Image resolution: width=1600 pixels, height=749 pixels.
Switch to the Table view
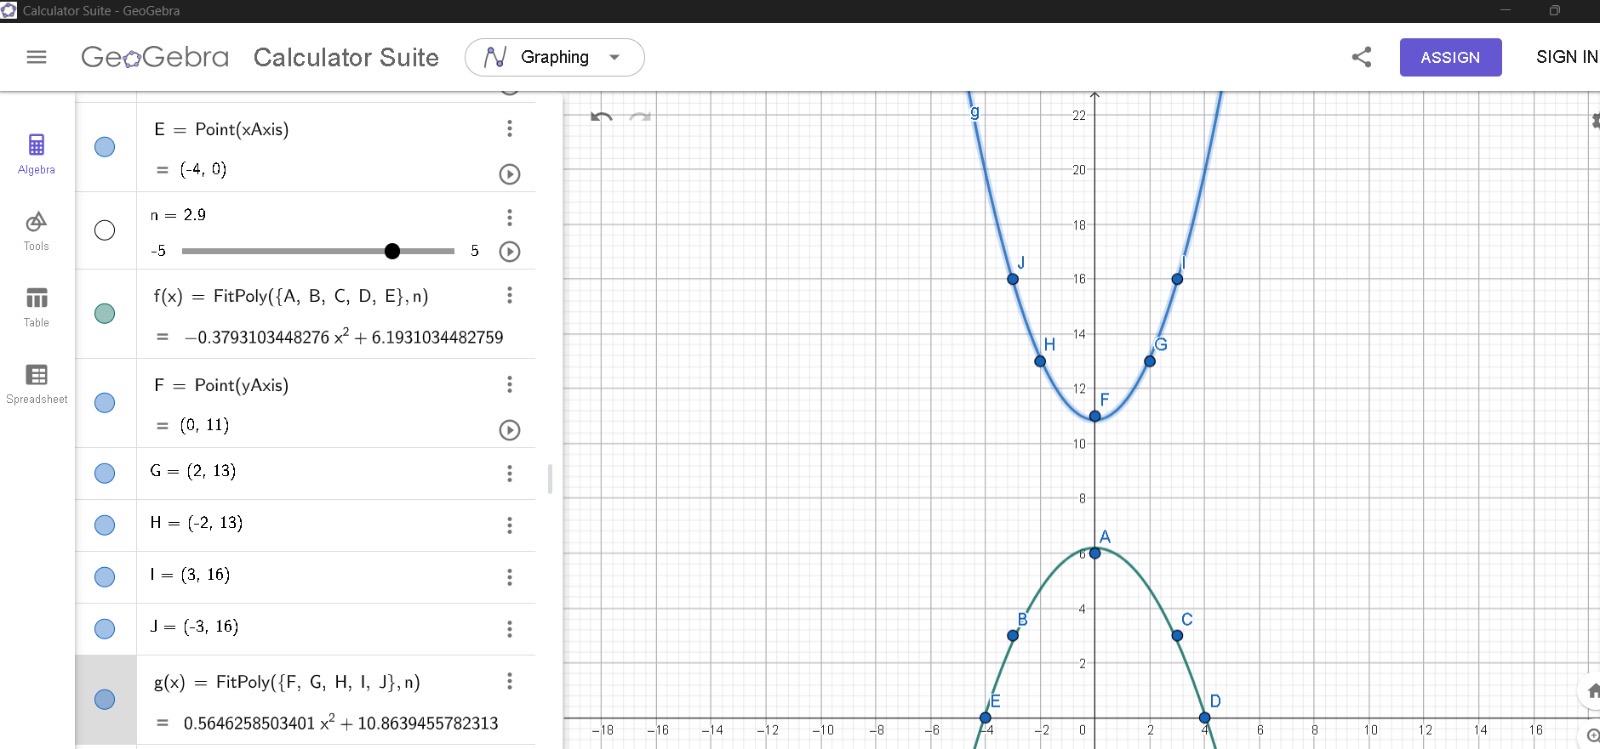click(x=36, y=306)
